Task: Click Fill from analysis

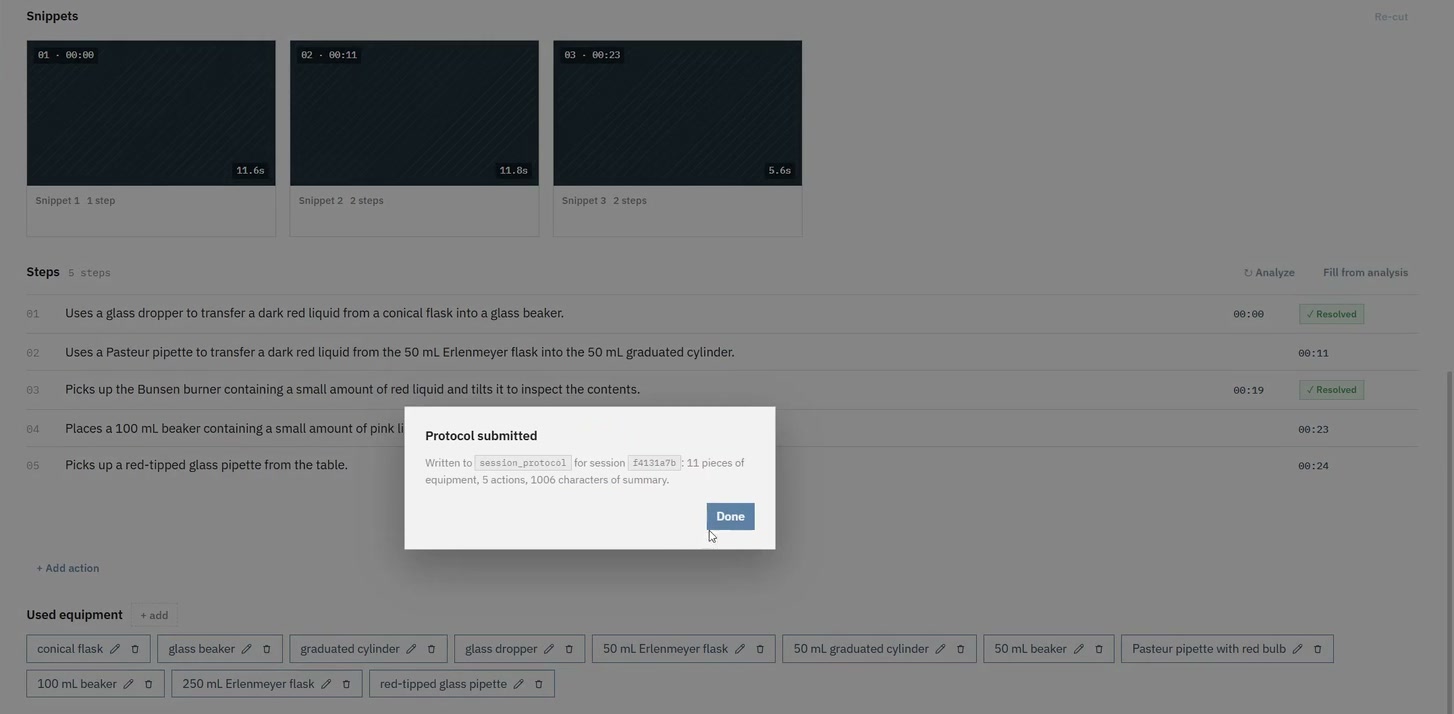Action: [1365, 272]
